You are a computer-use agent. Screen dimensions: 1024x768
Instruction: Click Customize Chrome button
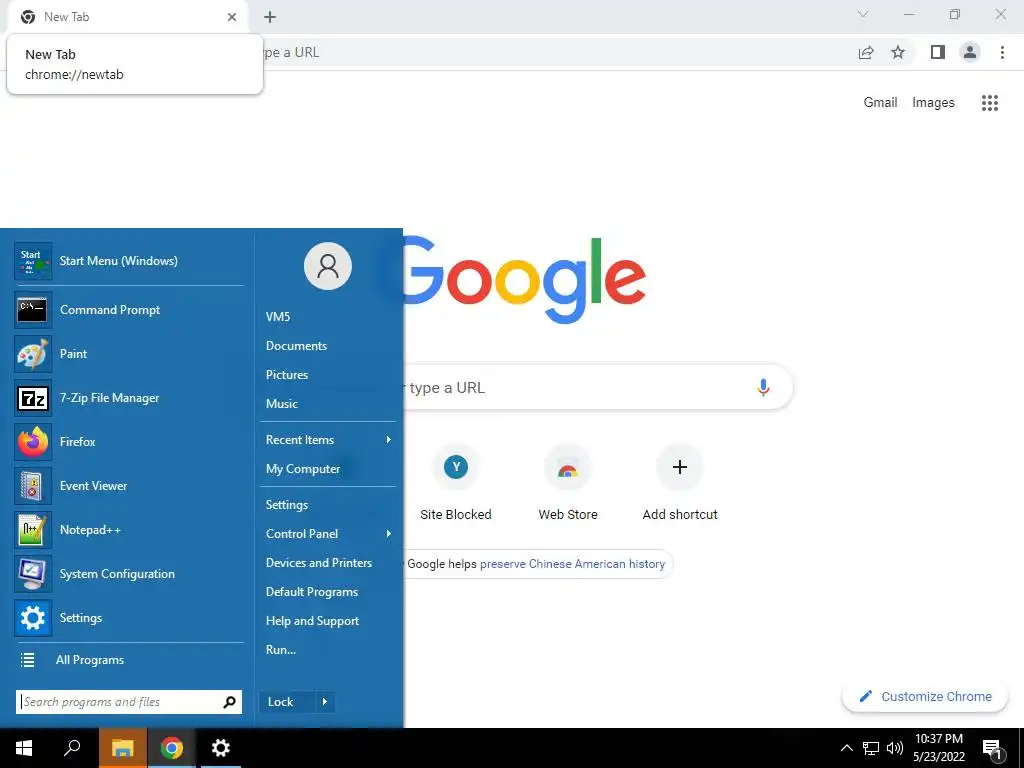pyautogui.click(x=925, y=697)
